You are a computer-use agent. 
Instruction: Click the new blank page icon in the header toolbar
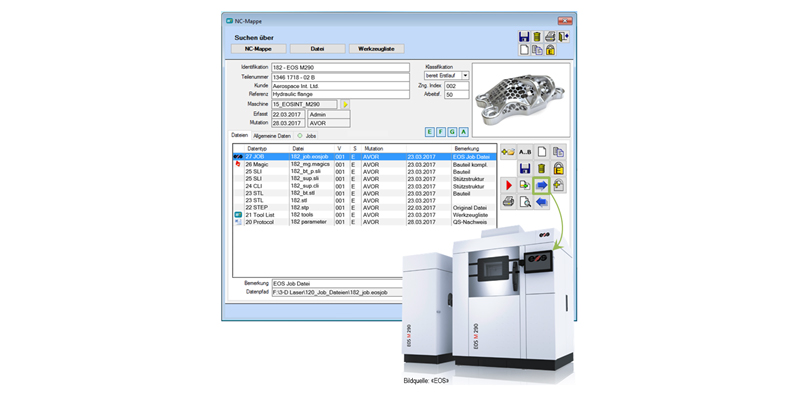pyautogui.click(x=523, y=50)
